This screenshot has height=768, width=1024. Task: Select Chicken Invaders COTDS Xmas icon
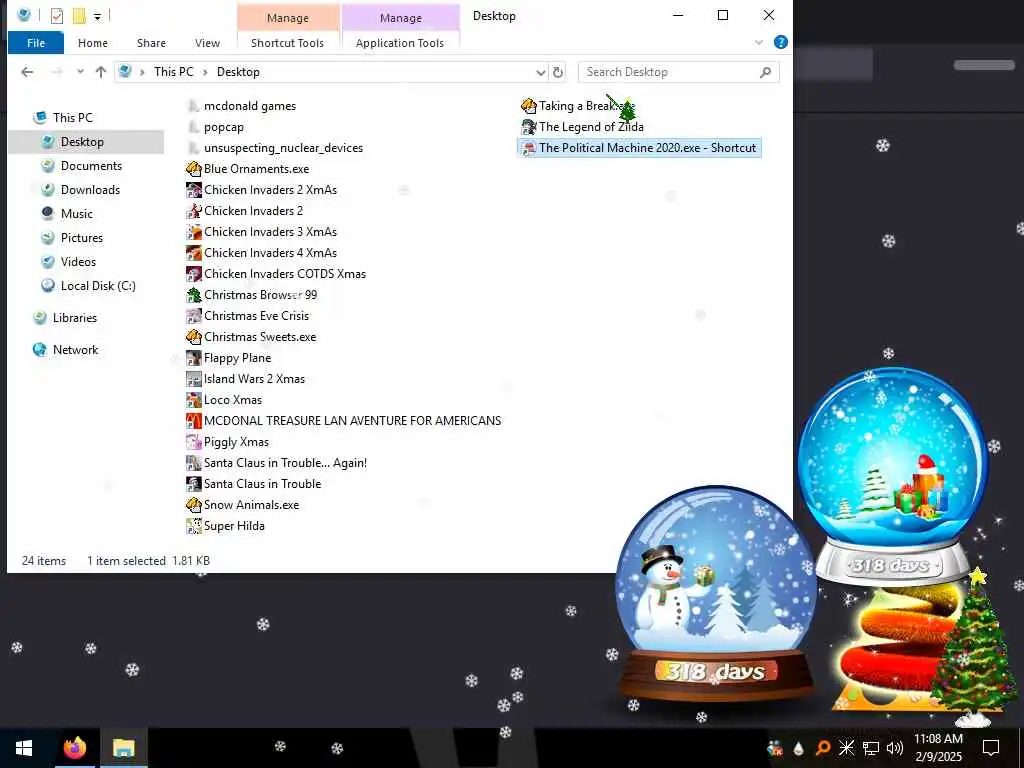point(193,274)
